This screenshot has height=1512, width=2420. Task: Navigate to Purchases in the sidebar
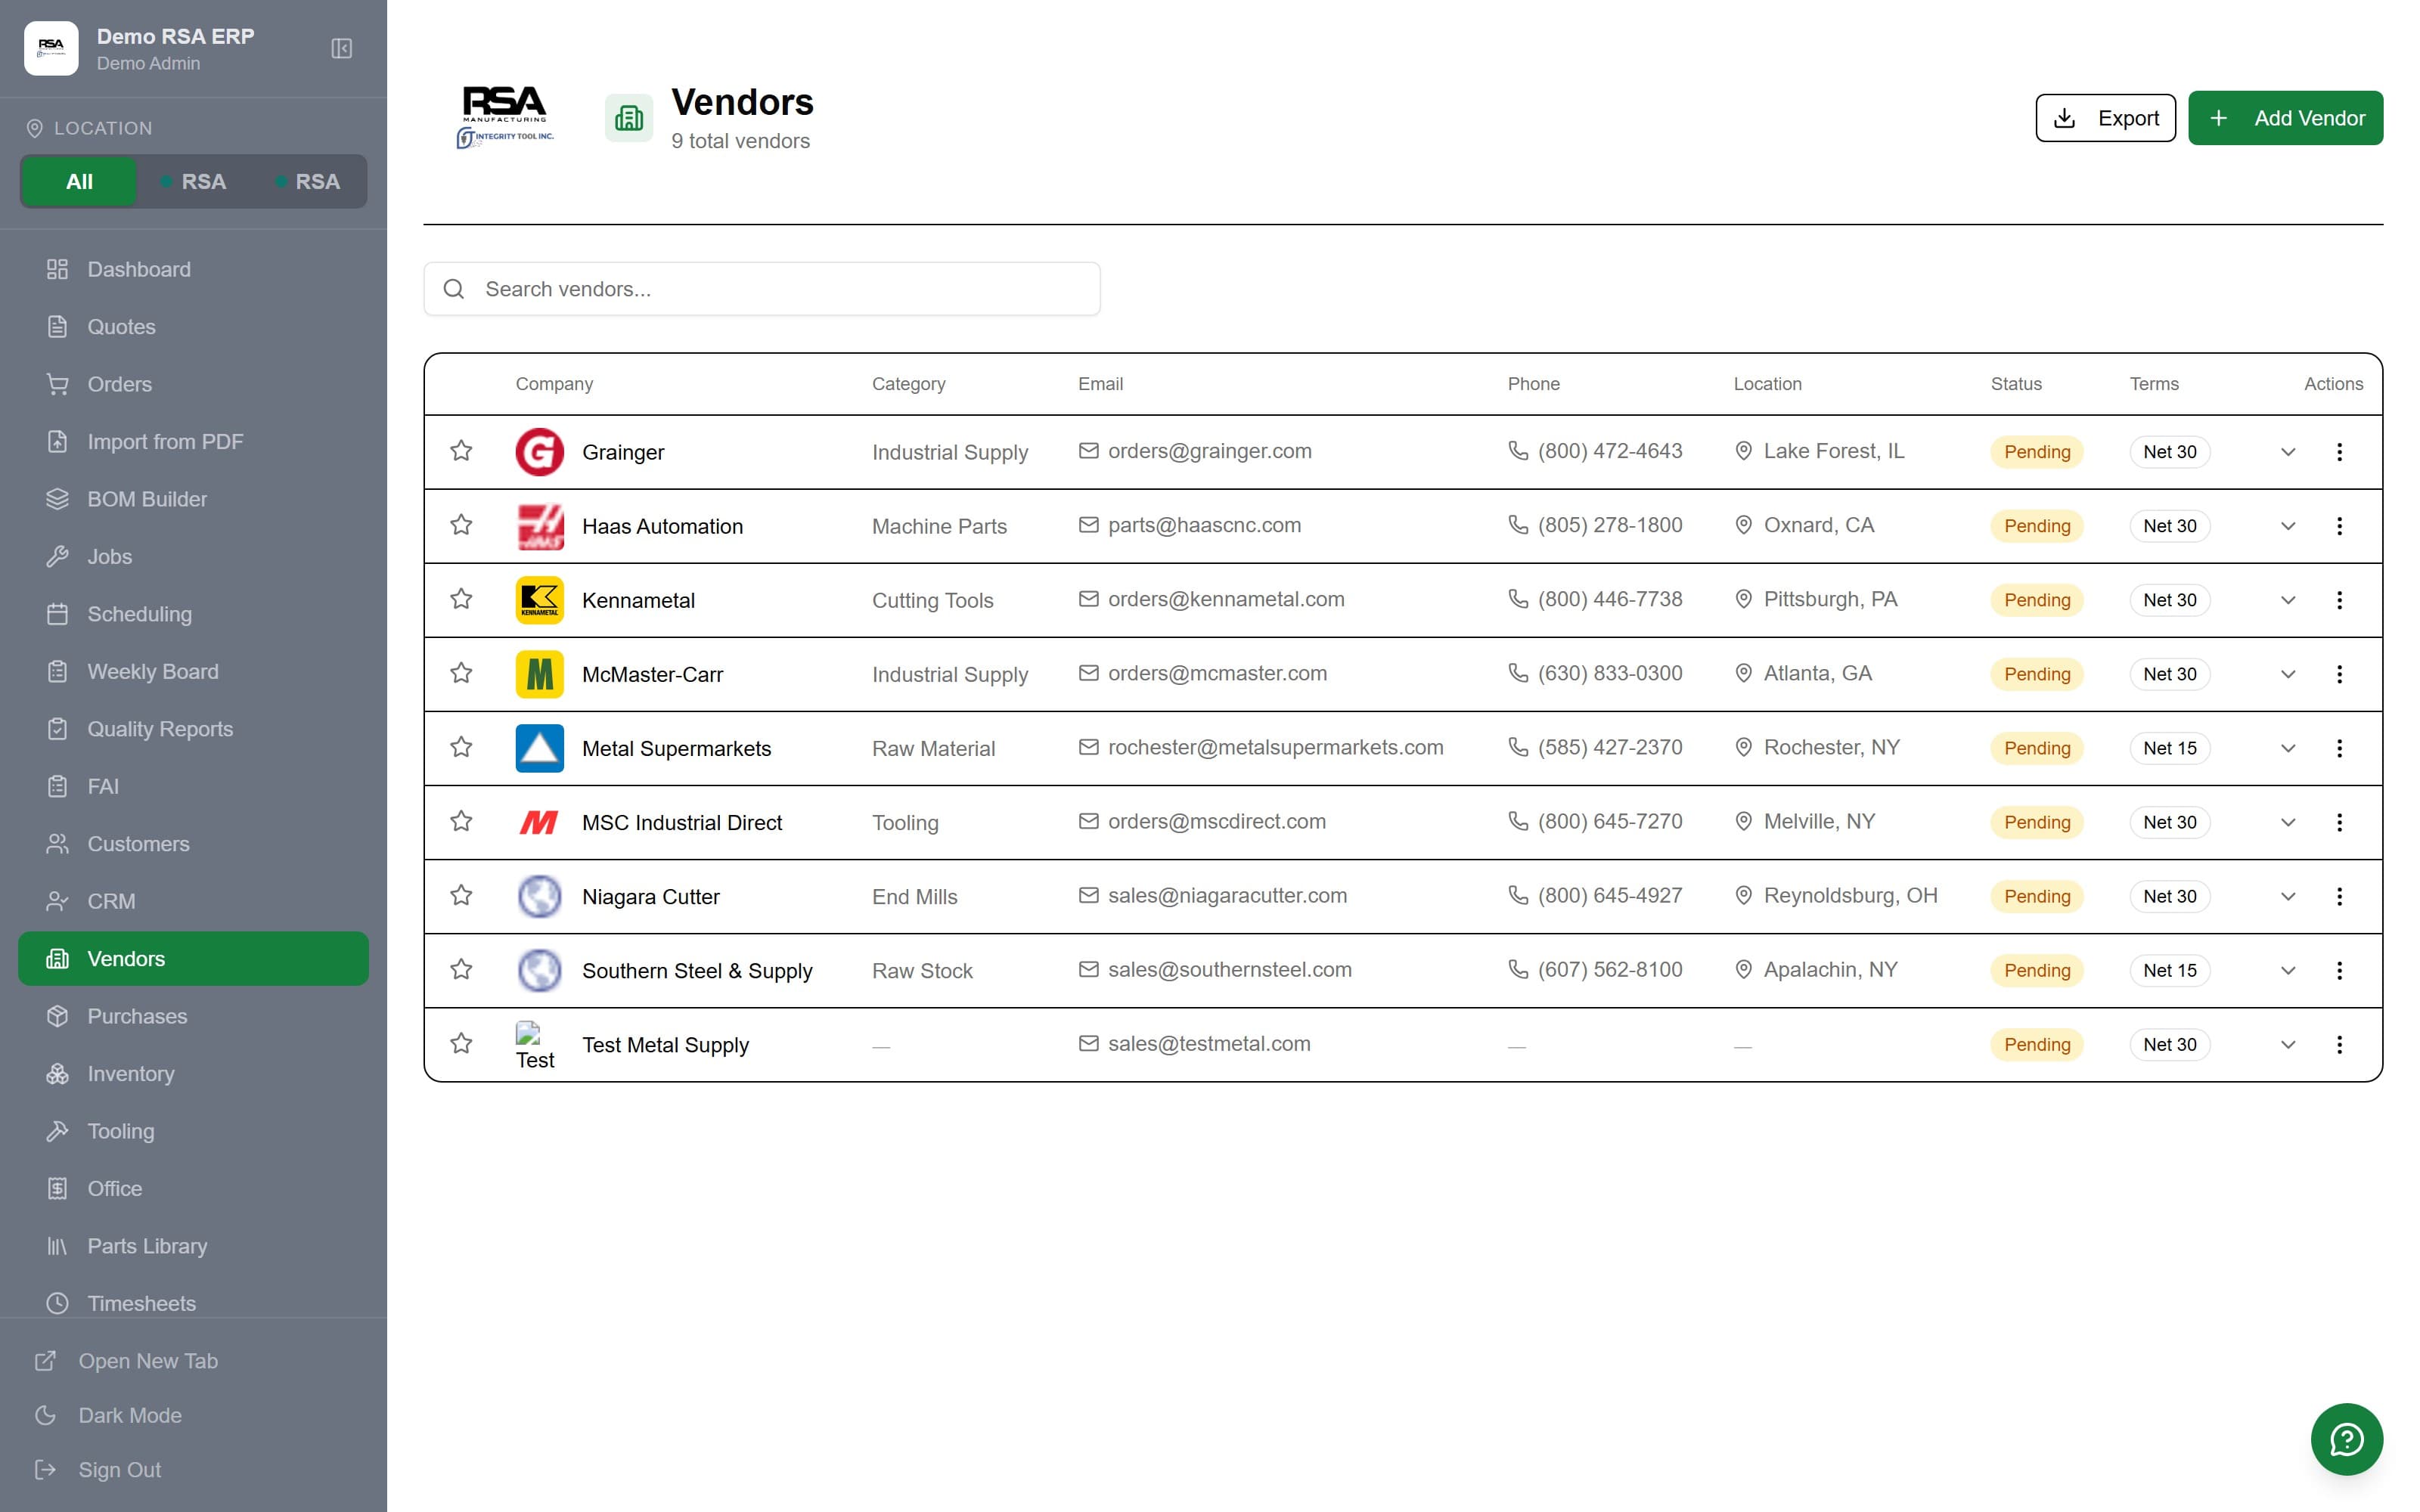(193, 1016)
